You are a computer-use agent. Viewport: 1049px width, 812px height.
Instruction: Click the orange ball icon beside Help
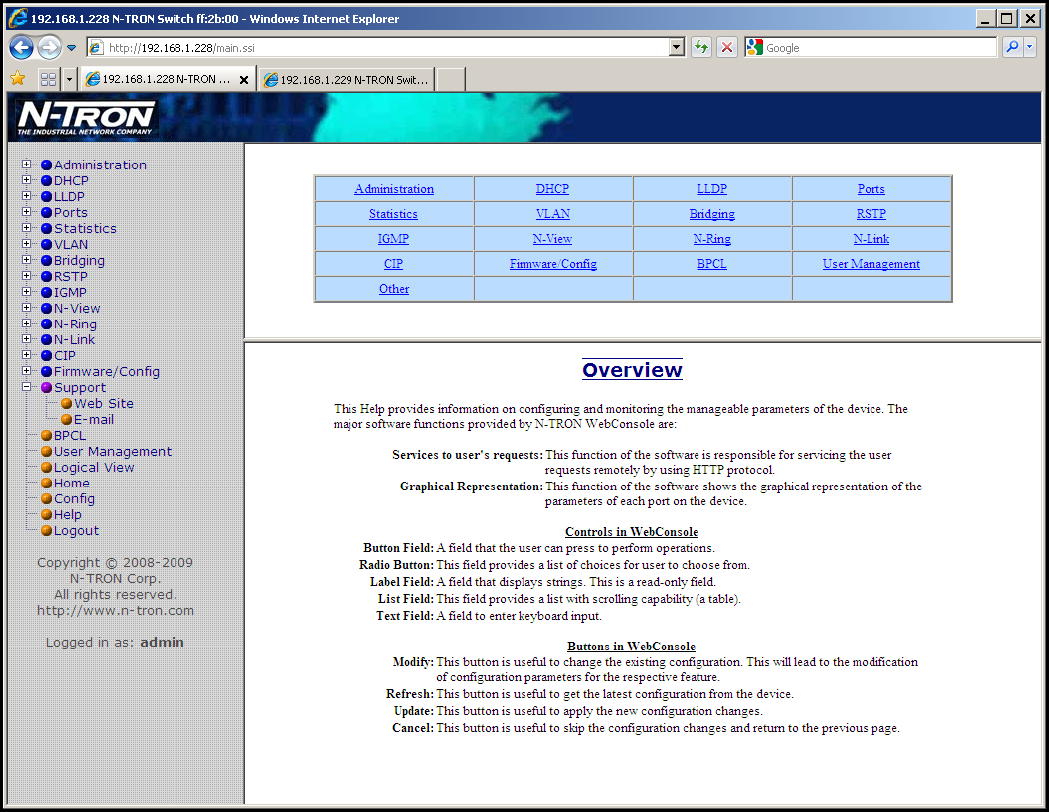(46, 514)
